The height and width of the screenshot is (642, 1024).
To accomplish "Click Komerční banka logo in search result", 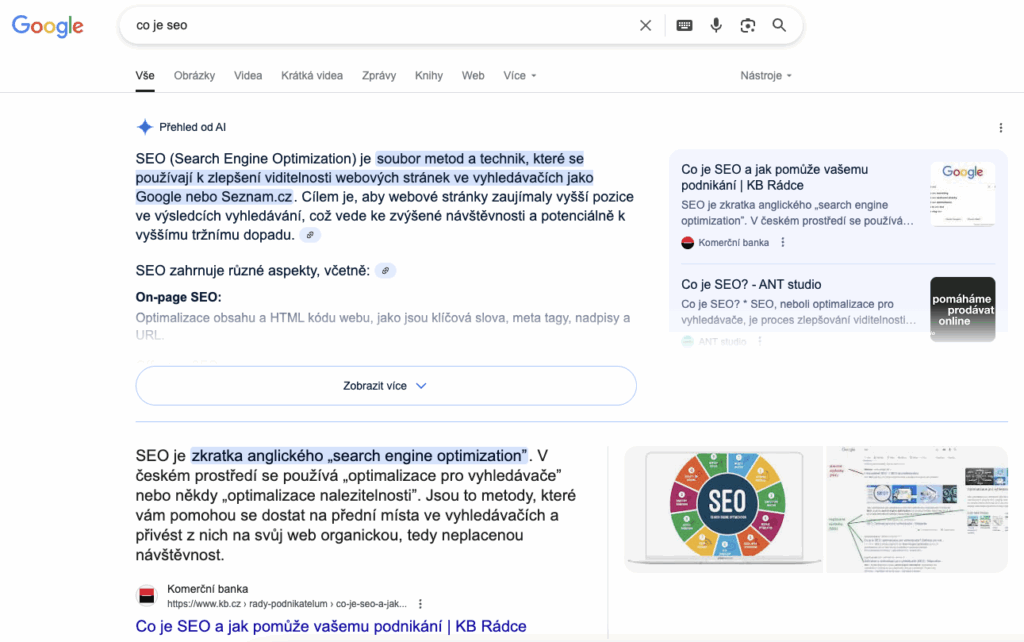I will [x=147, y=596].
